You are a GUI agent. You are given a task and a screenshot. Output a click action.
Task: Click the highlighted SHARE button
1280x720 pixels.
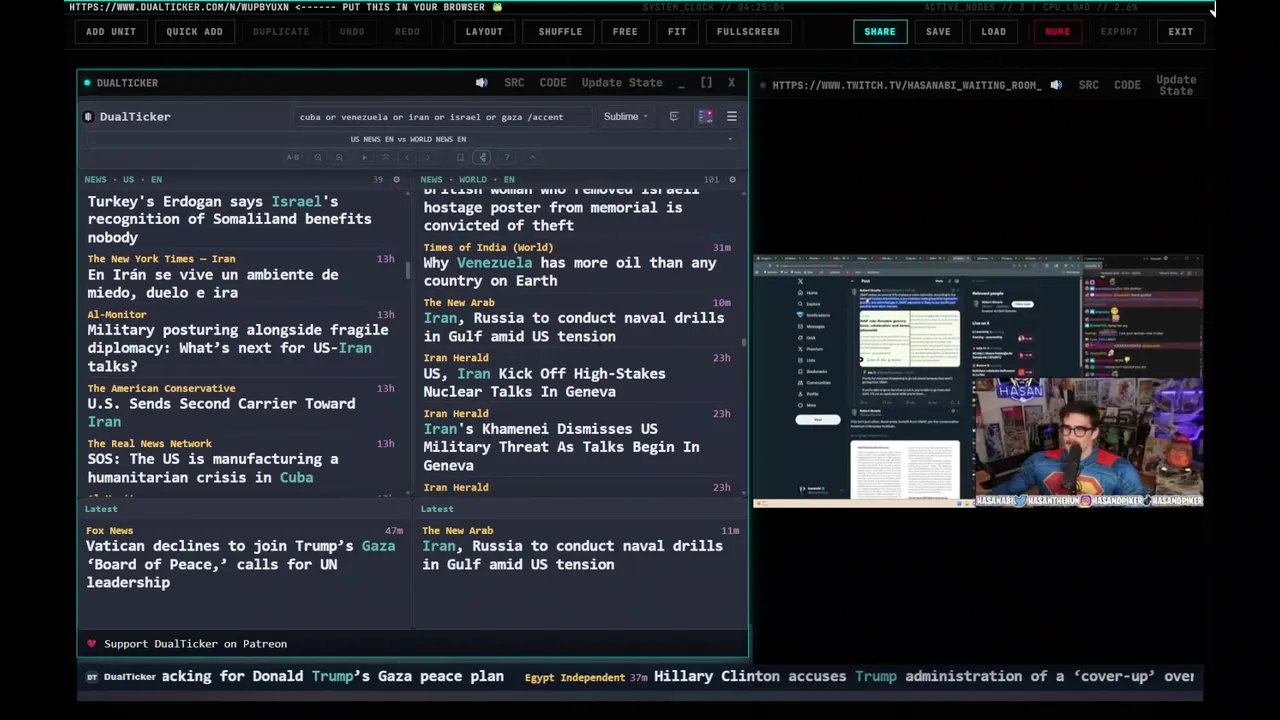pyautogui.click(x=880, y=31)
